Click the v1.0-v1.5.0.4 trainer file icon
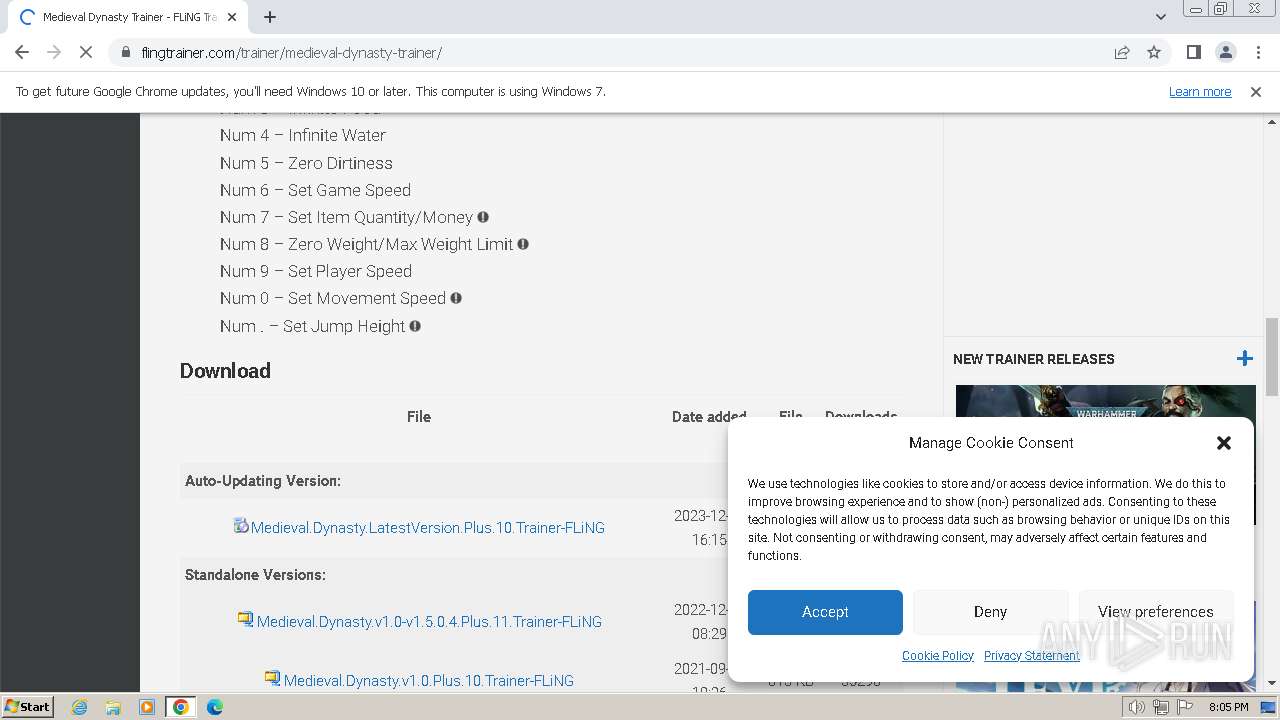 click(x=245, y=619)
